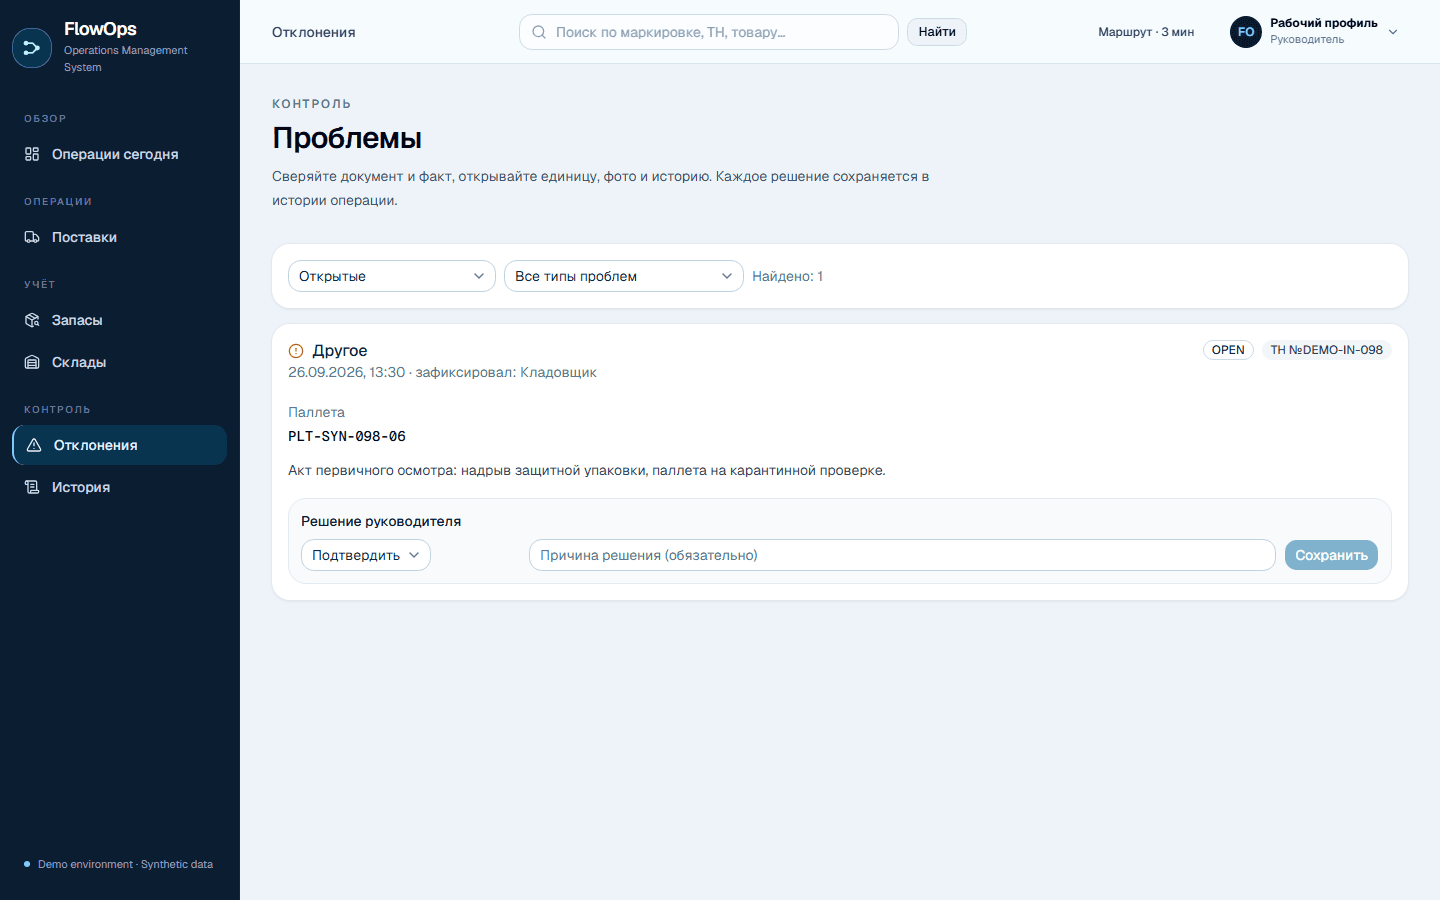The image size is (1440, 900).
Task: Click the Поставки truck icon
Action: click(x=32, y=237)
